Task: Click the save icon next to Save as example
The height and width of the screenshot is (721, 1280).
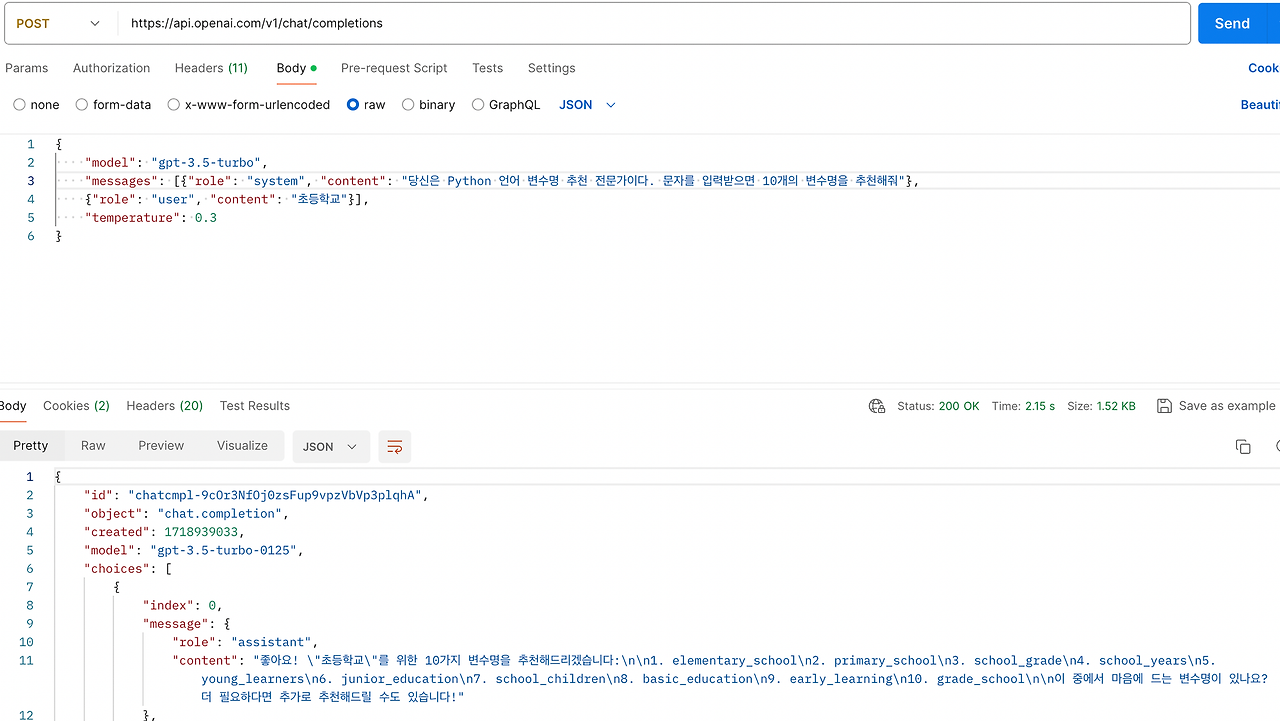Action: pos(1164,406)
